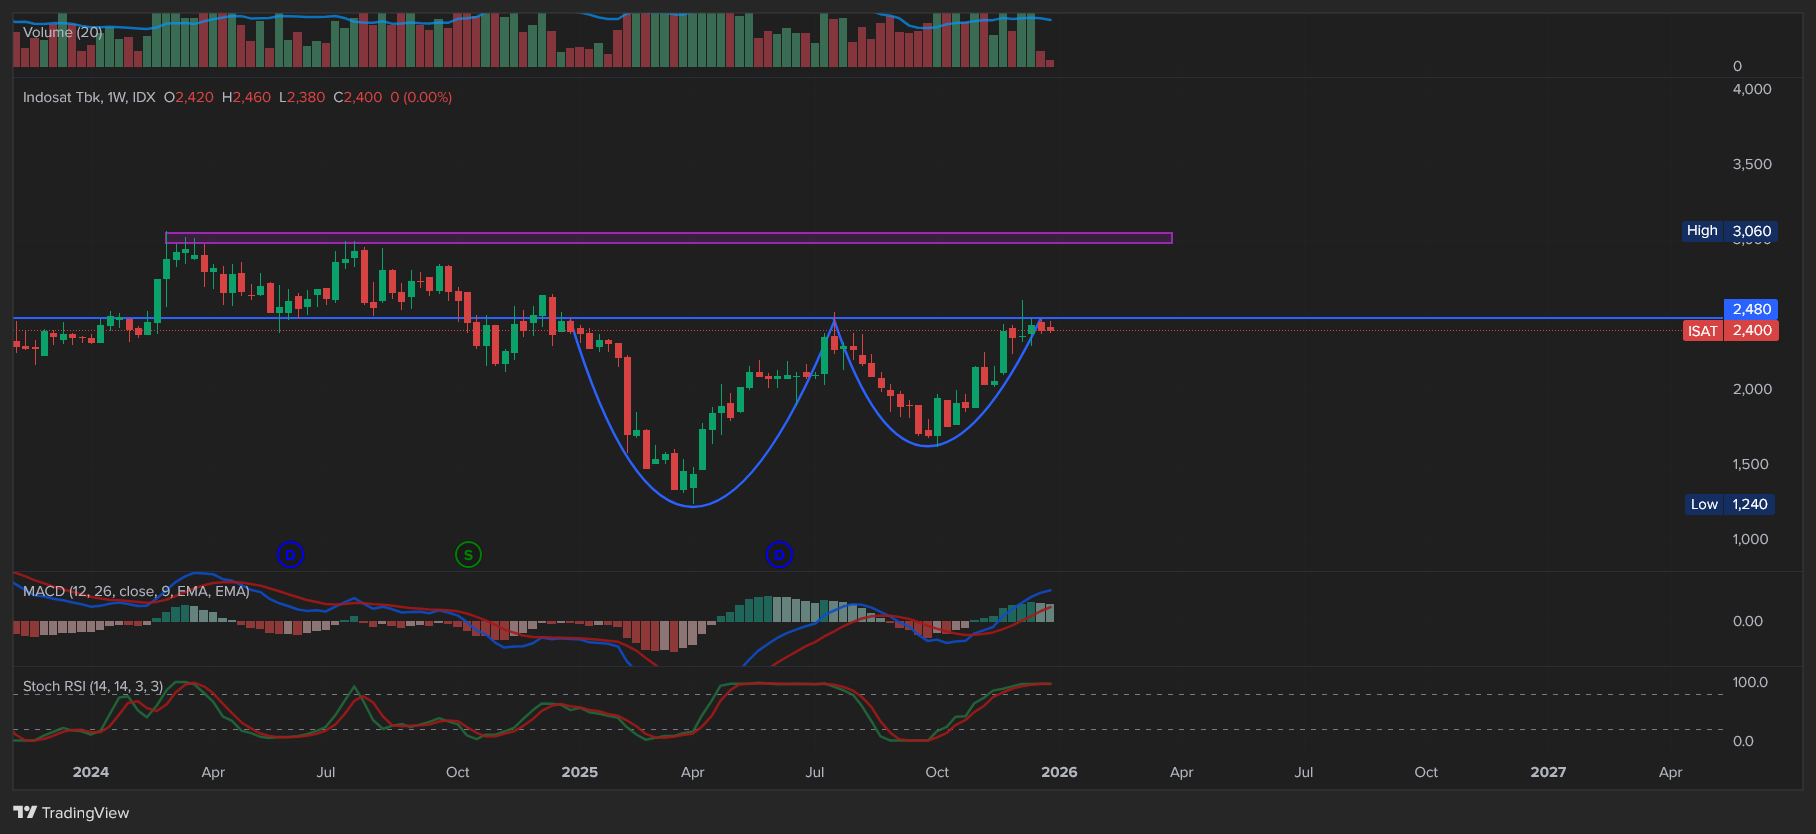Click the Low 1,240 price label
The width and height of the screenshot is (1816, 834).
click(x=1729, y=504)
